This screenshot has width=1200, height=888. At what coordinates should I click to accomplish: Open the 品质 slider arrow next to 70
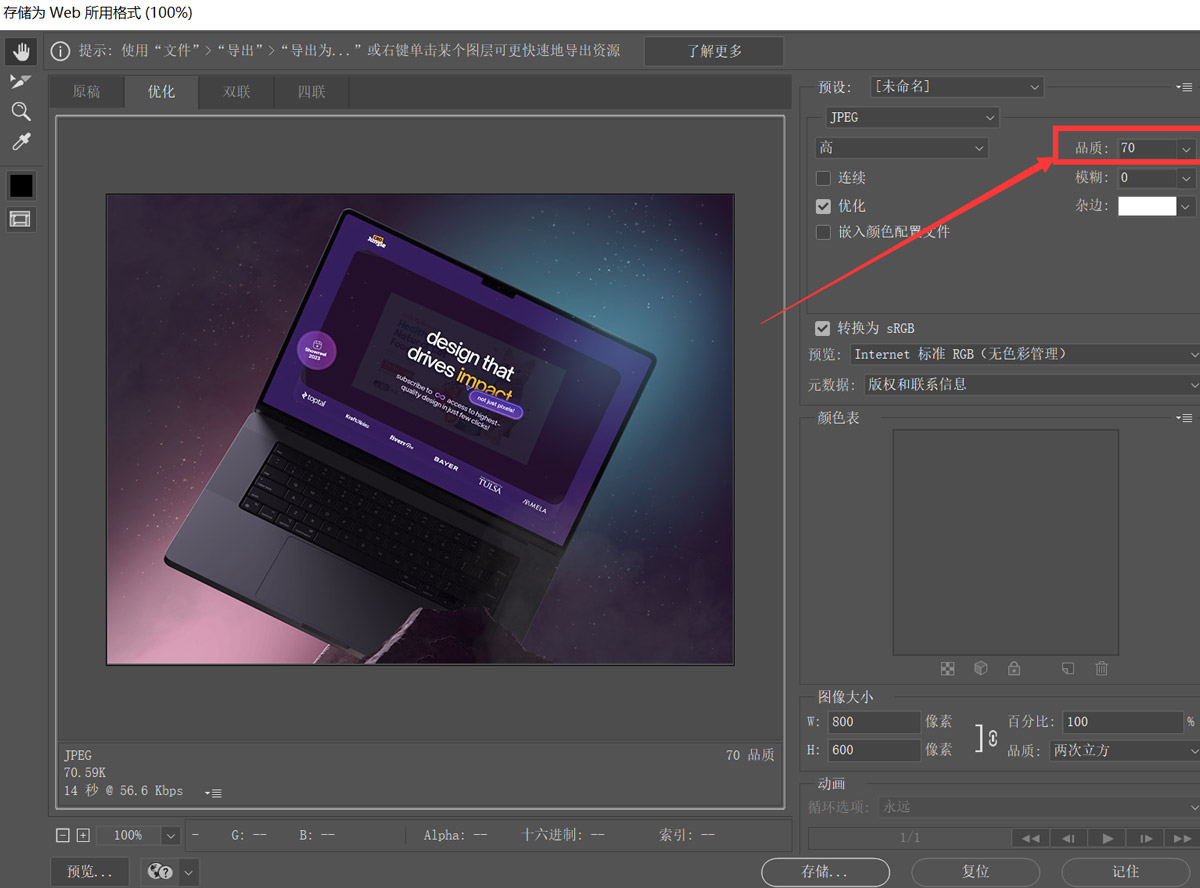click(x=1186, y=148)
